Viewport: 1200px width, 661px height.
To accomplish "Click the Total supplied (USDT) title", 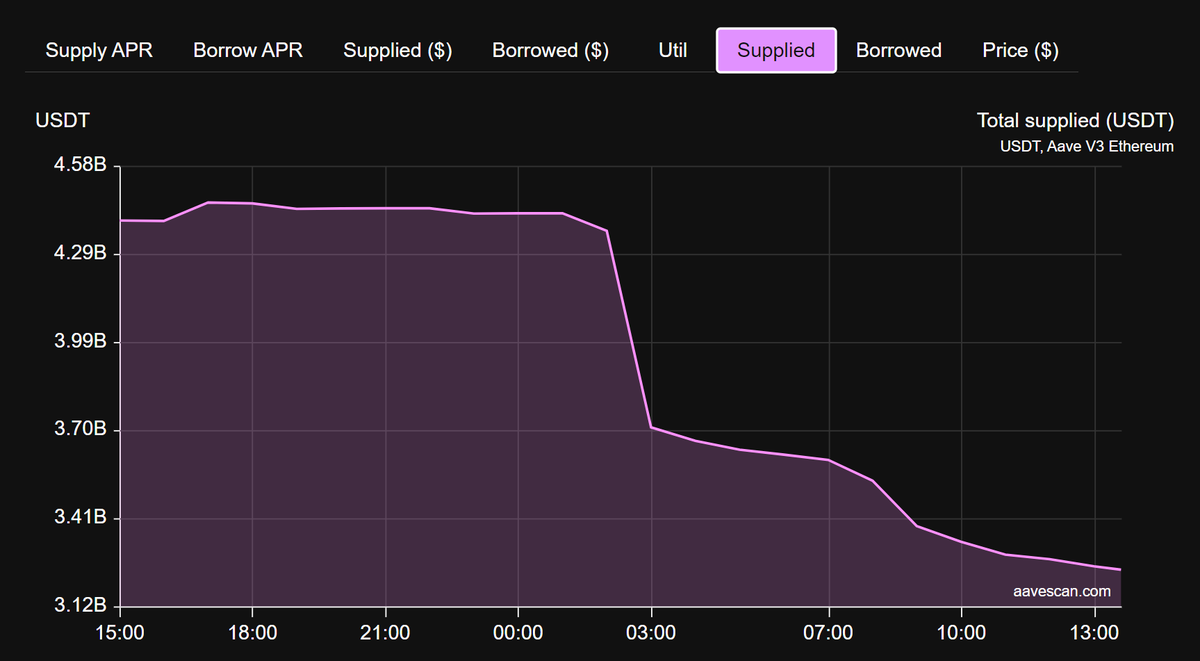I will 1075,121.
